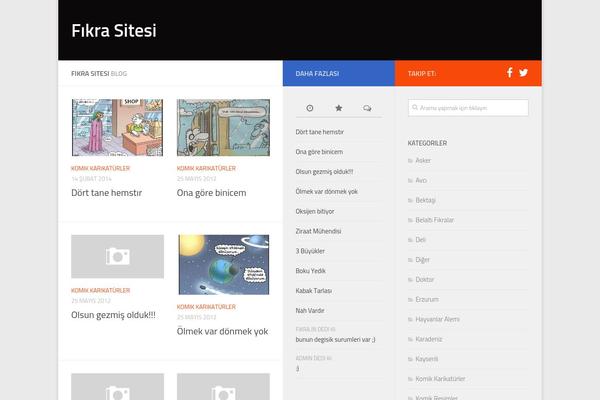Click the placeholder image above 'Olsun gezmiş olduk!!!'
Screen dimensions: 600x400
point(117,257)
